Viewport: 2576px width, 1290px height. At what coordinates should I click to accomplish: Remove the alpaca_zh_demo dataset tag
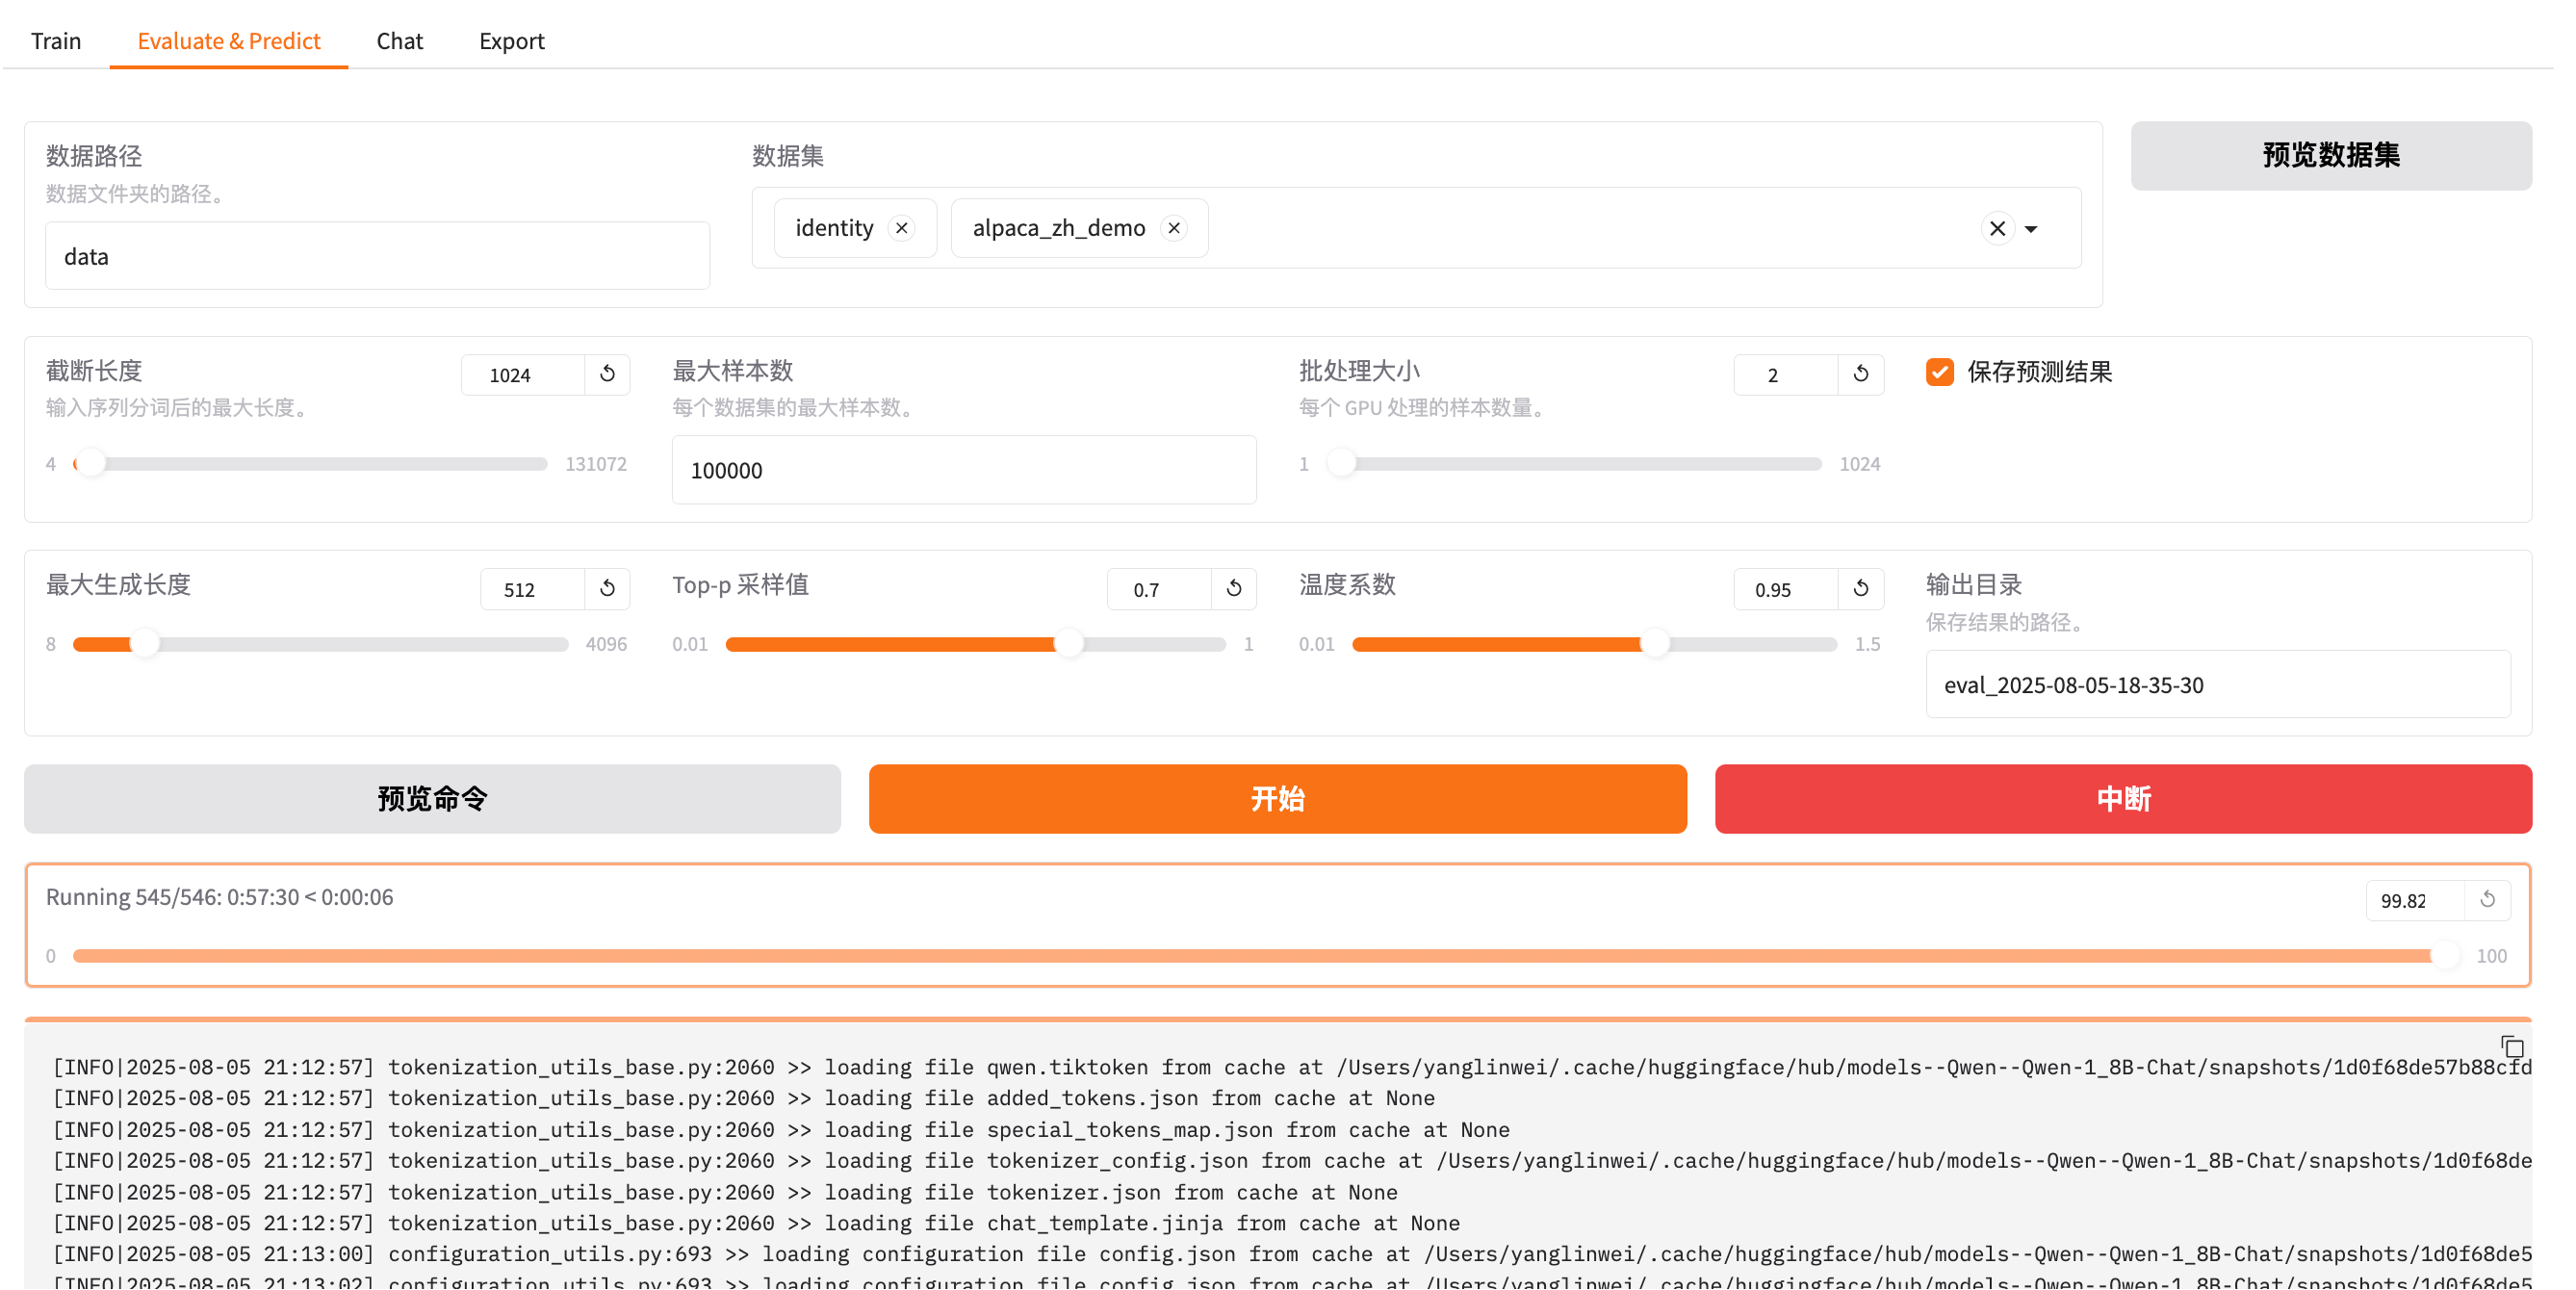(x=1174, y=229)
